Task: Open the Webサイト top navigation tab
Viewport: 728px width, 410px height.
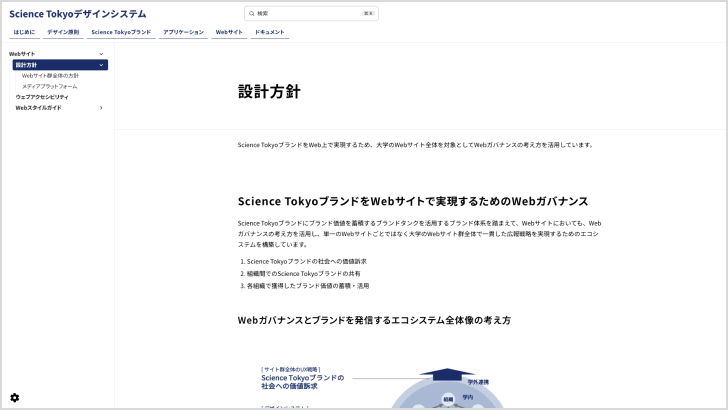Action: [229, 32]
